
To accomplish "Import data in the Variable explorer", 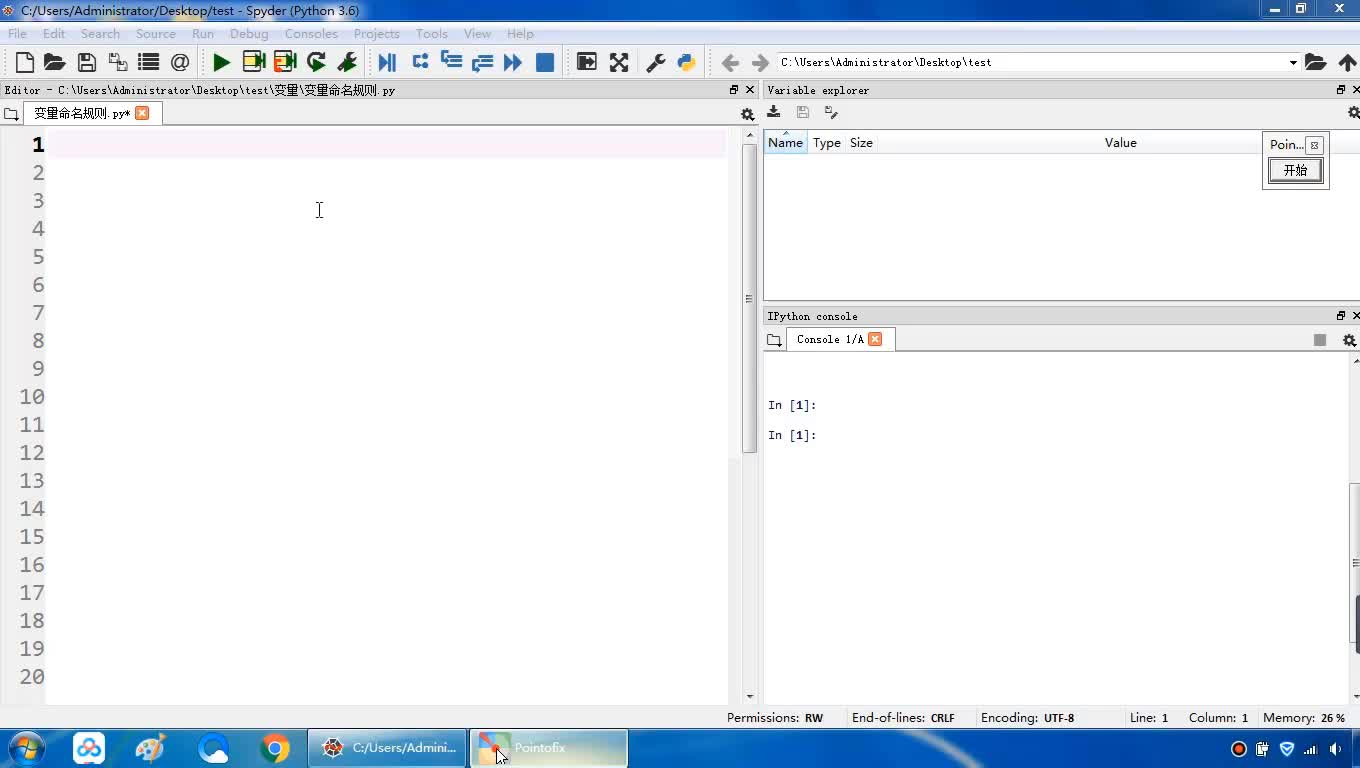I will 774,112.
